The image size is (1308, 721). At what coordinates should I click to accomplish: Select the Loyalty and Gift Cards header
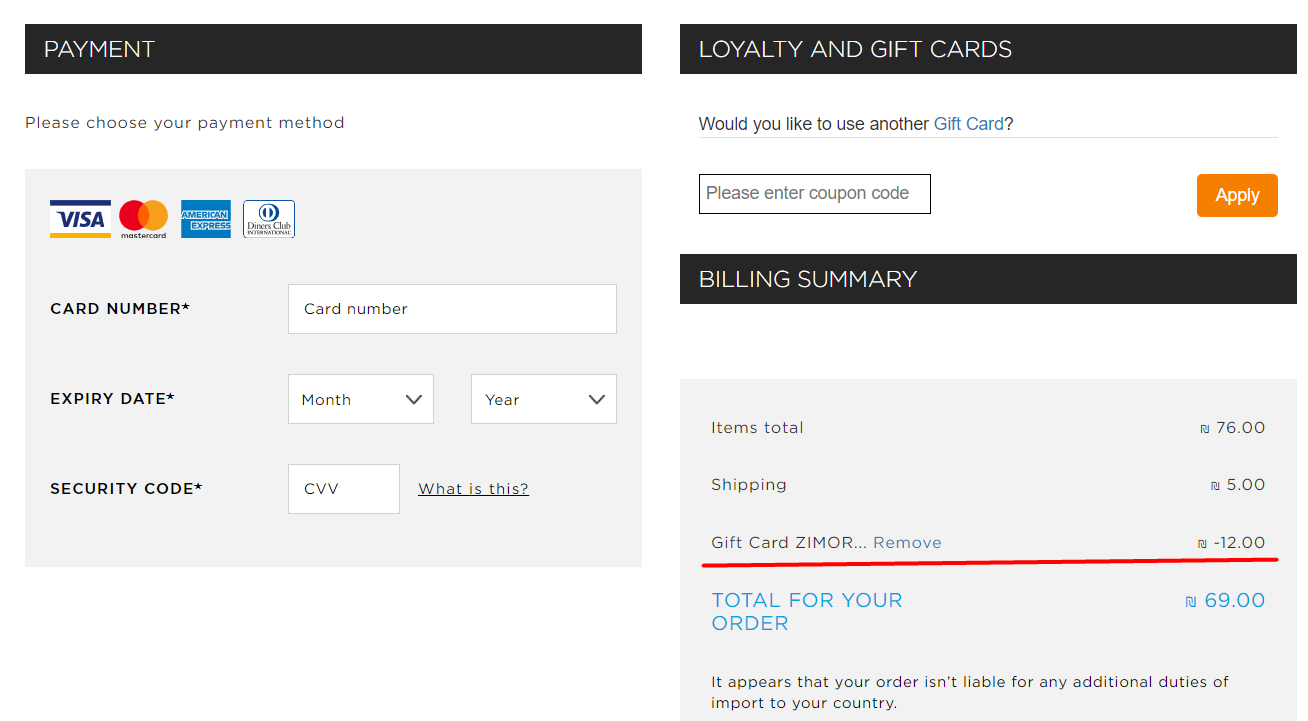coord(988,49)
